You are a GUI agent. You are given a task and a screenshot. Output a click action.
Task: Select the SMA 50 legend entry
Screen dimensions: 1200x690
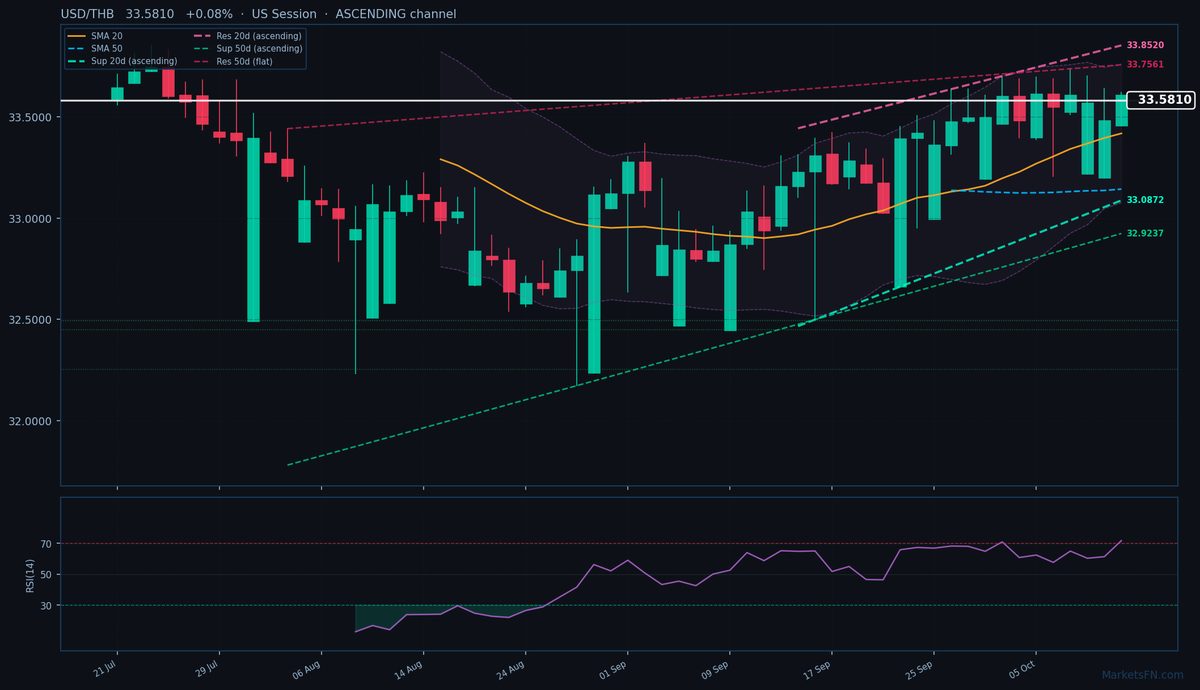coord(94,48)
